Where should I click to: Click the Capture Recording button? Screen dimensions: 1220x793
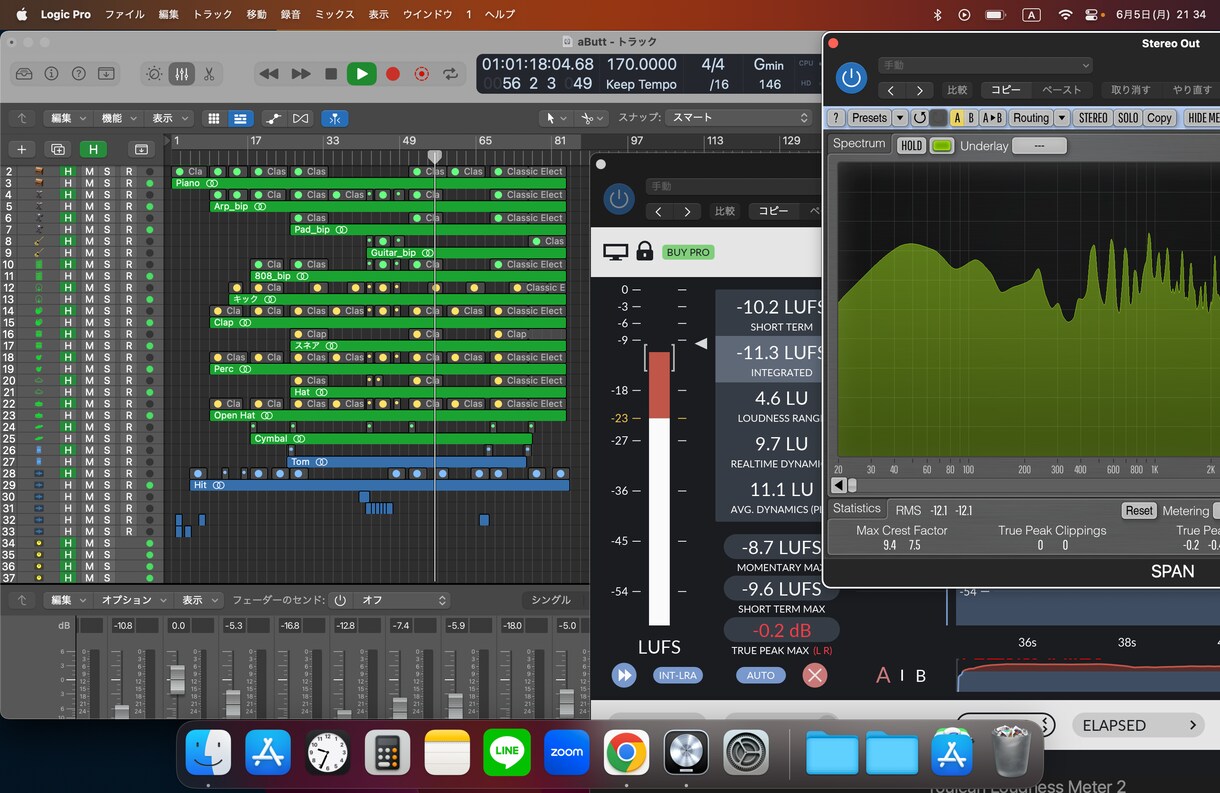coord(422,74)
